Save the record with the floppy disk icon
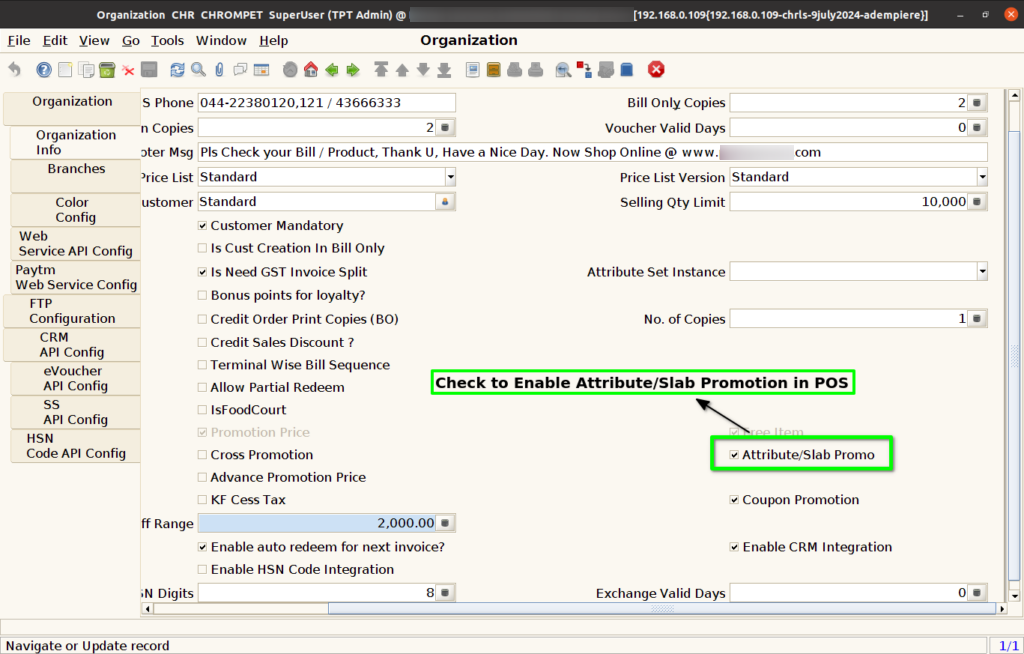Screen dimensions: 1024x654 click(x=149, y=69)
